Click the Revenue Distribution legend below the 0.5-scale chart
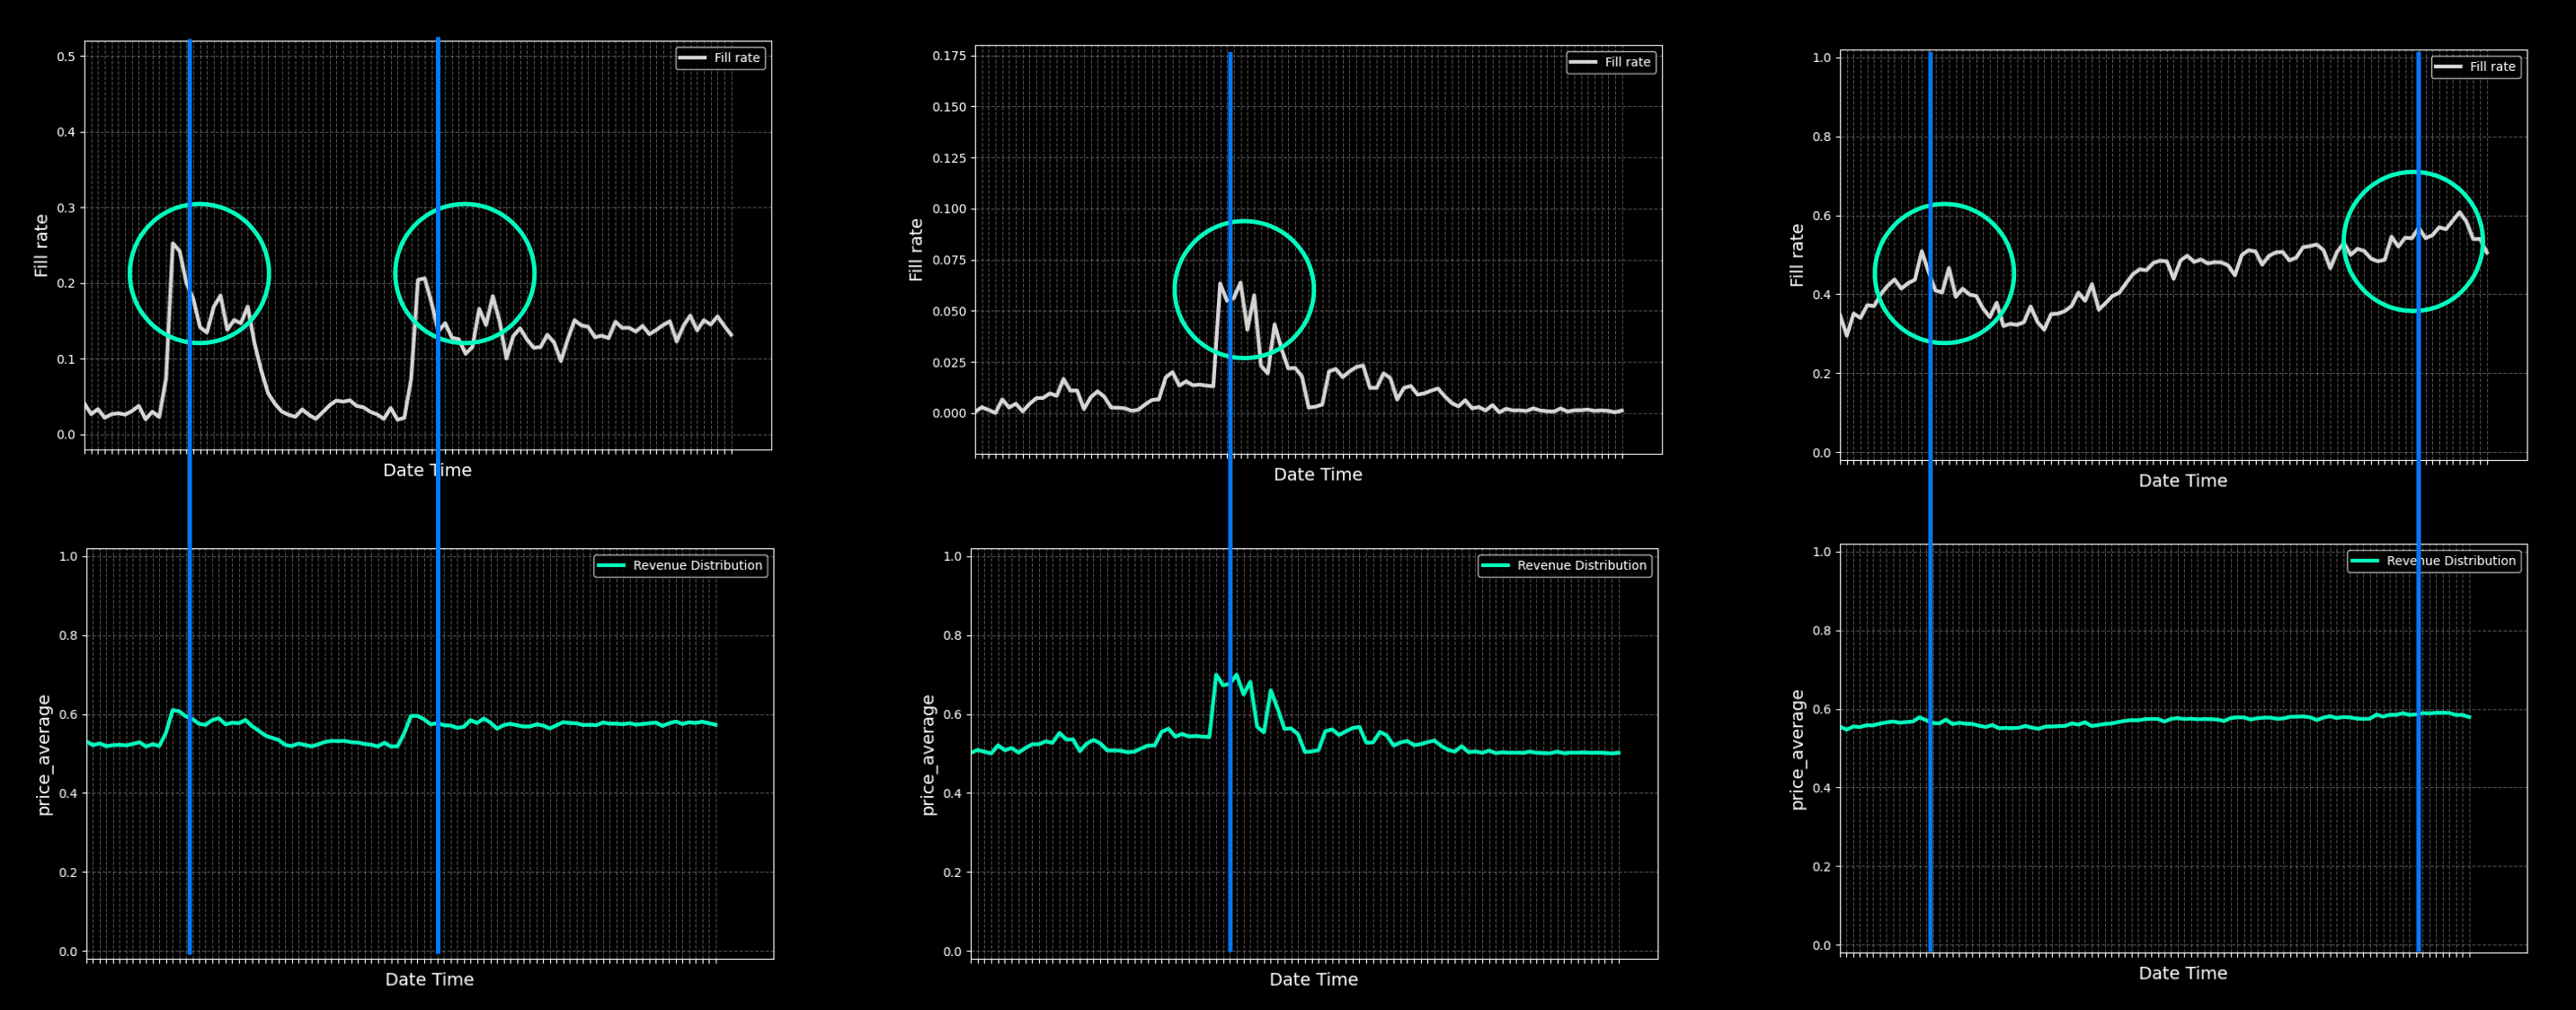The image size is (2576, 1010). click(x=680, y=566)
